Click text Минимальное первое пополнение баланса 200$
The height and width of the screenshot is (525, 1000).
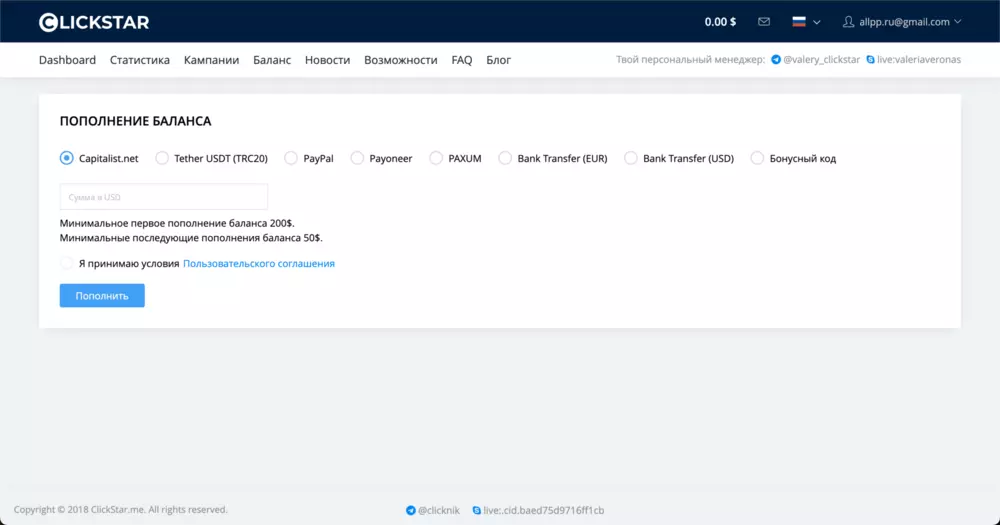(177, 223)
